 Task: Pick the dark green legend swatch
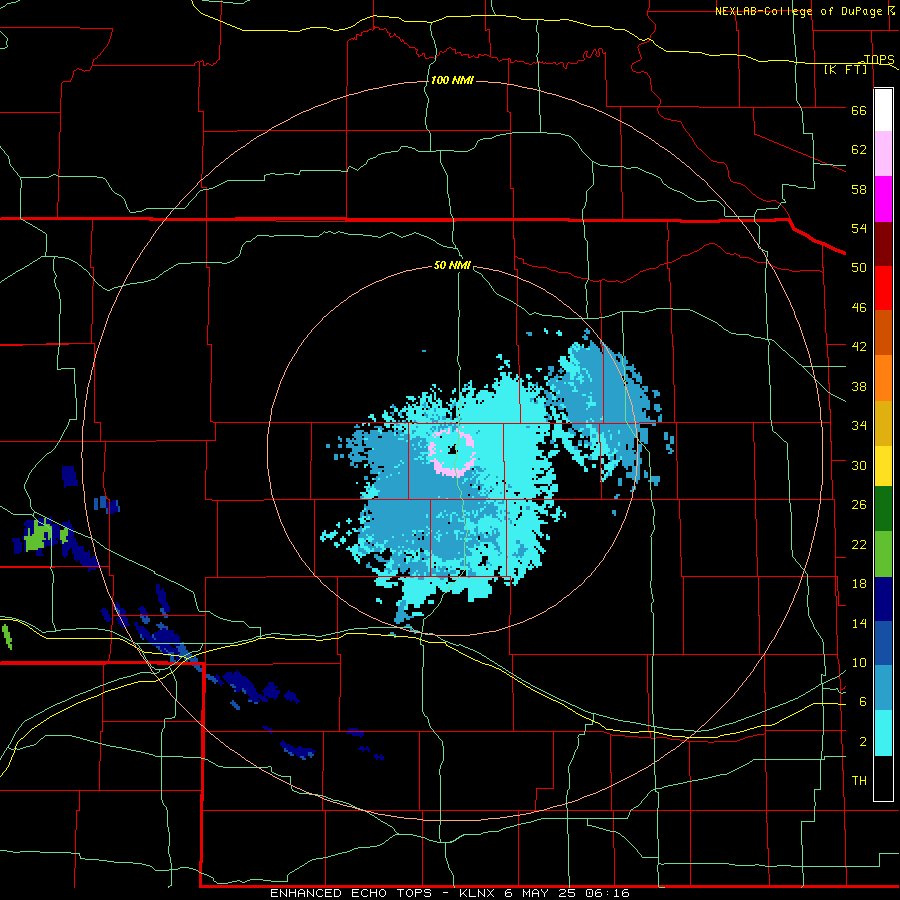(x=883, y=509)
